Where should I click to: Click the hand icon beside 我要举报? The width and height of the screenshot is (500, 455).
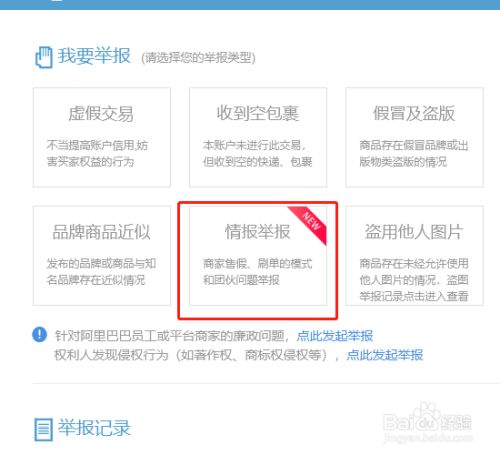(44, 57)
